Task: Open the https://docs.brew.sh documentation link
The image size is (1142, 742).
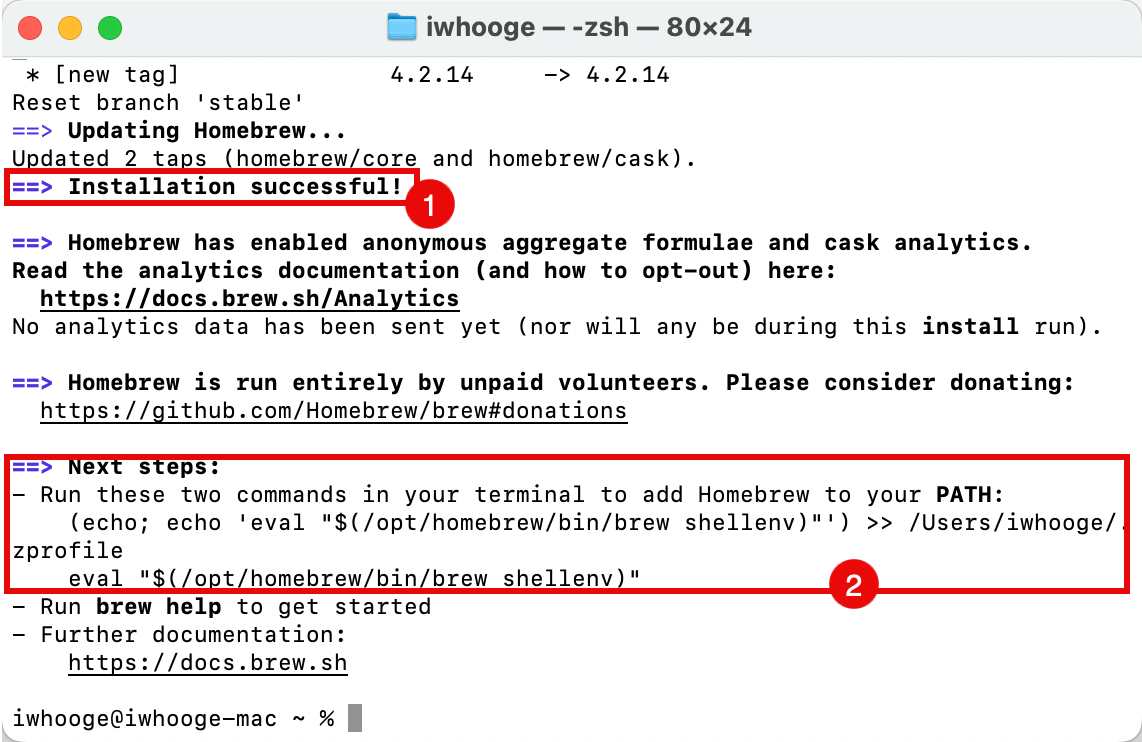Action: tap(208, 663)
